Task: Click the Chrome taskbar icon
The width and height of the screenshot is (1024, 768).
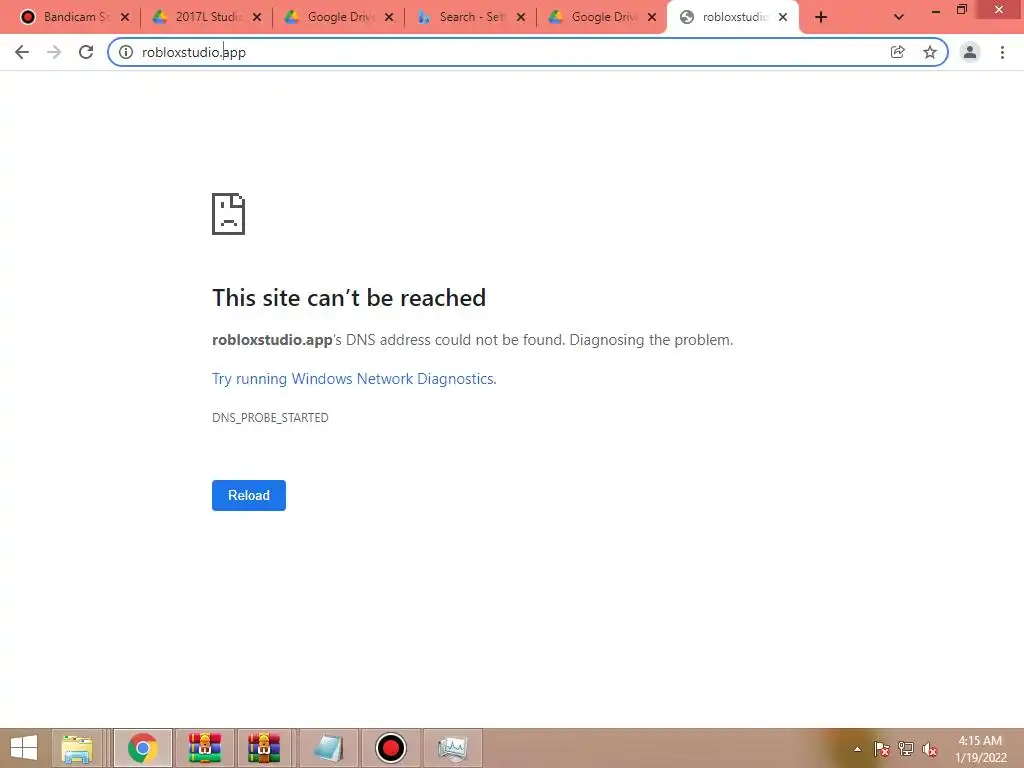Action: [x=143, y=748]
